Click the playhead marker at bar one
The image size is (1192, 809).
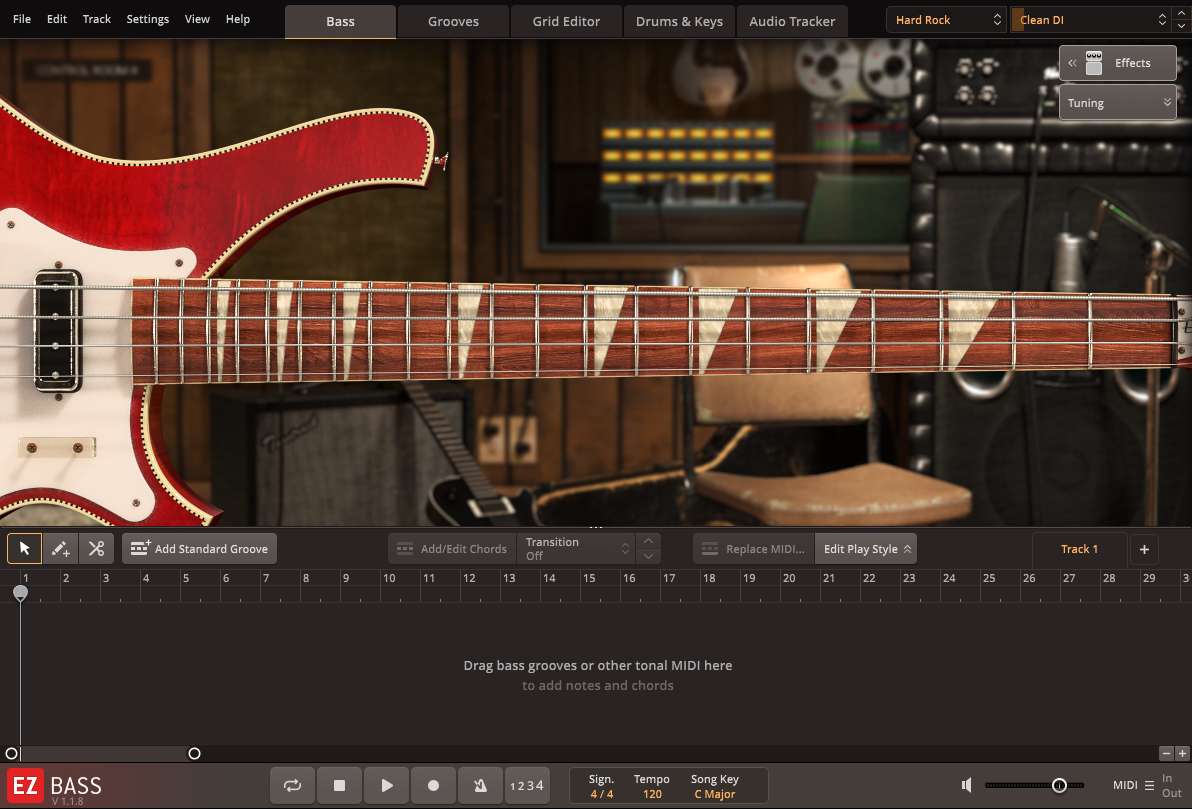(x=21, y=592)
